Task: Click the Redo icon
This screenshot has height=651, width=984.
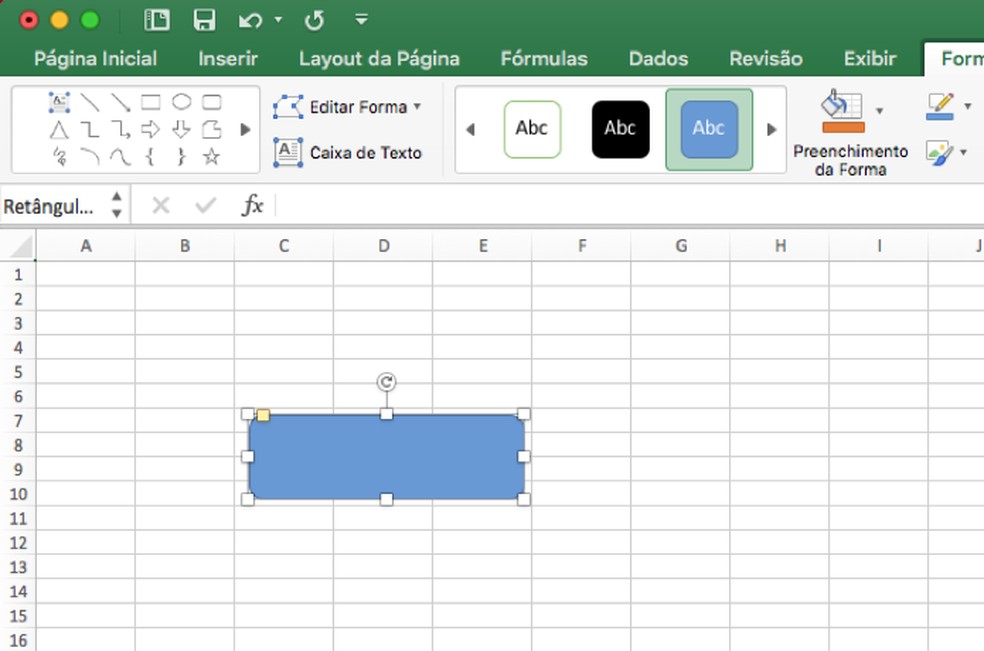Action: tap(314, 20)
